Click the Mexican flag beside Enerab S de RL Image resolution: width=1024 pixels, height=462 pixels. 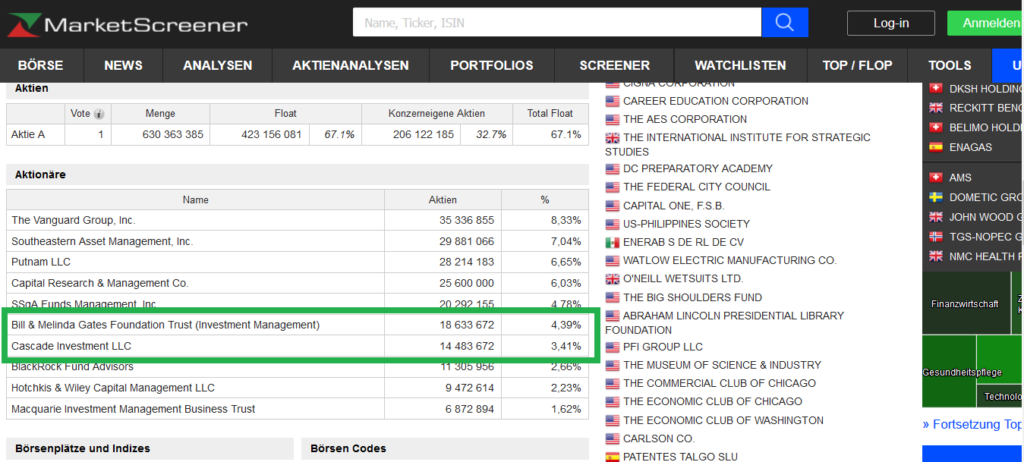[612, 242]
